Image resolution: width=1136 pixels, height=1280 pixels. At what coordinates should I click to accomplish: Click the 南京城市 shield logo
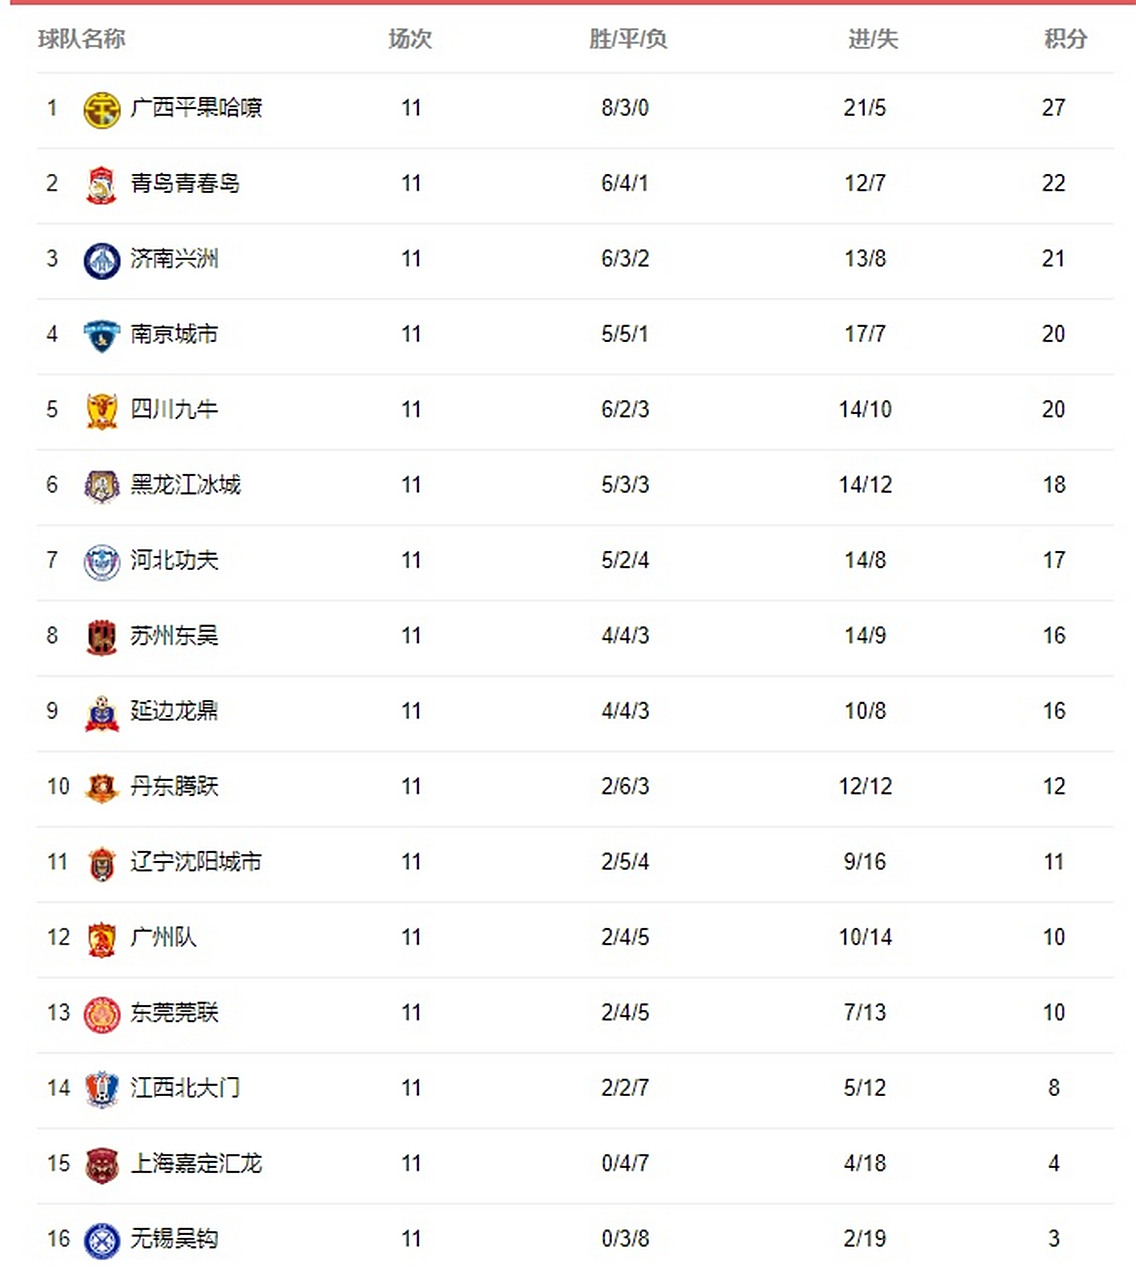[101, 335]
